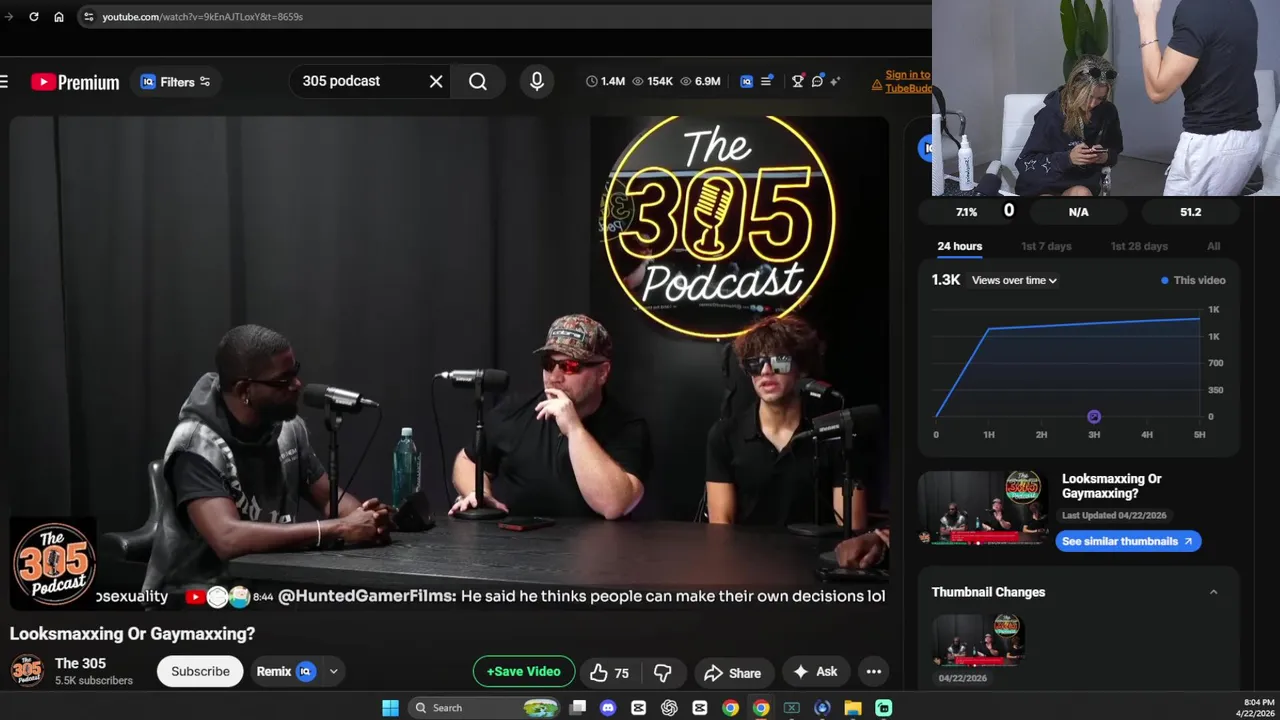
Task: Click the 'This video' chart legend
Action: click(x=1193, y=280)
